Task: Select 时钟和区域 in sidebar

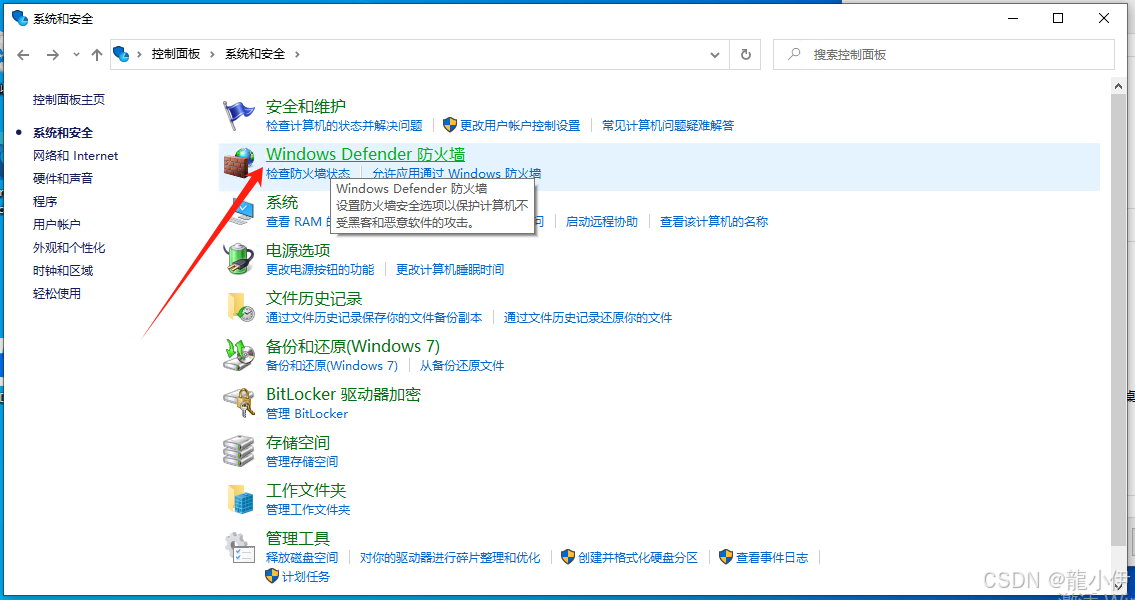Action: (x=63, y=271)
